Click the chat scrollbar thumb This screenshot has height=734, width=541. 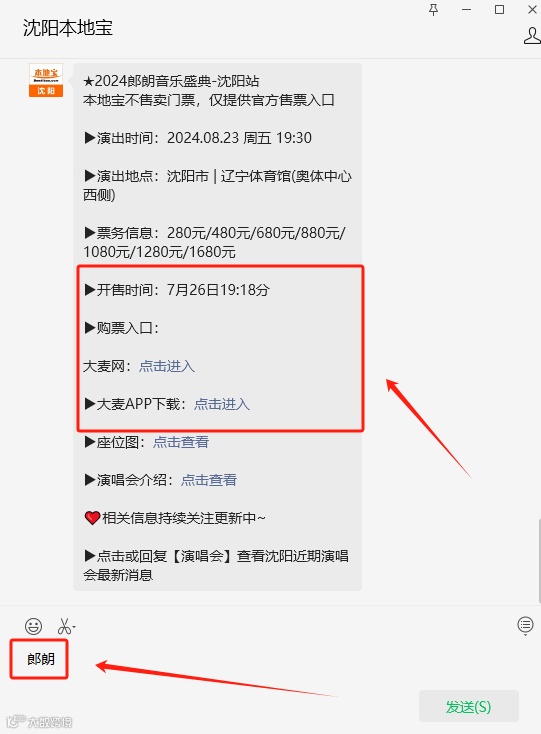click(539, 561)
